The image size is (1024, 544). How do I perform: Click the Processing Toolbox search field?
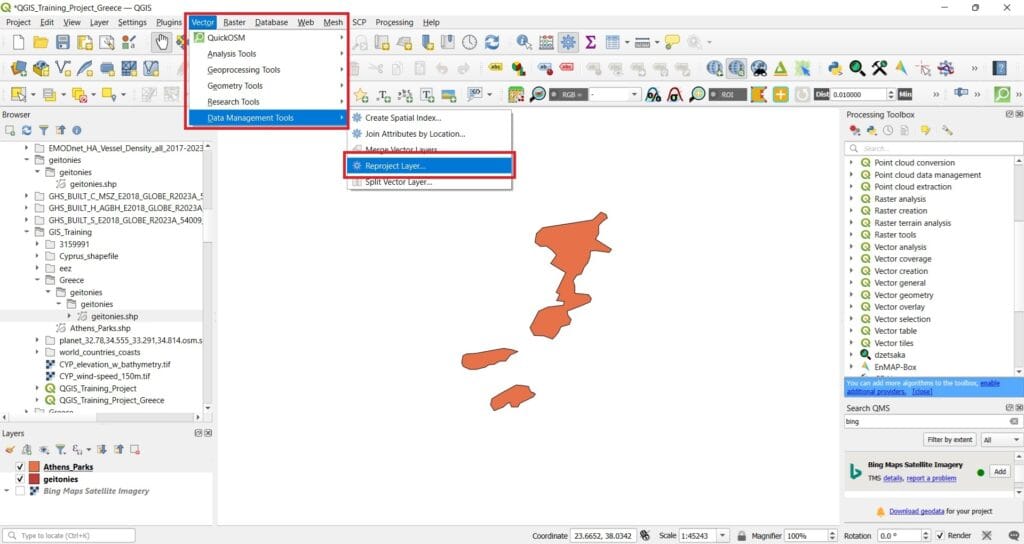[x=933, y=148]
